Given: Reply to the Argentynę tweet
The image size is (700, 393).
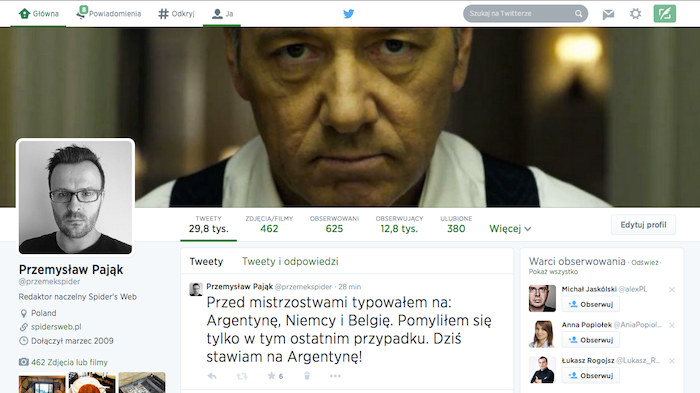Looking at the screenshot, I should pos(212,376).
